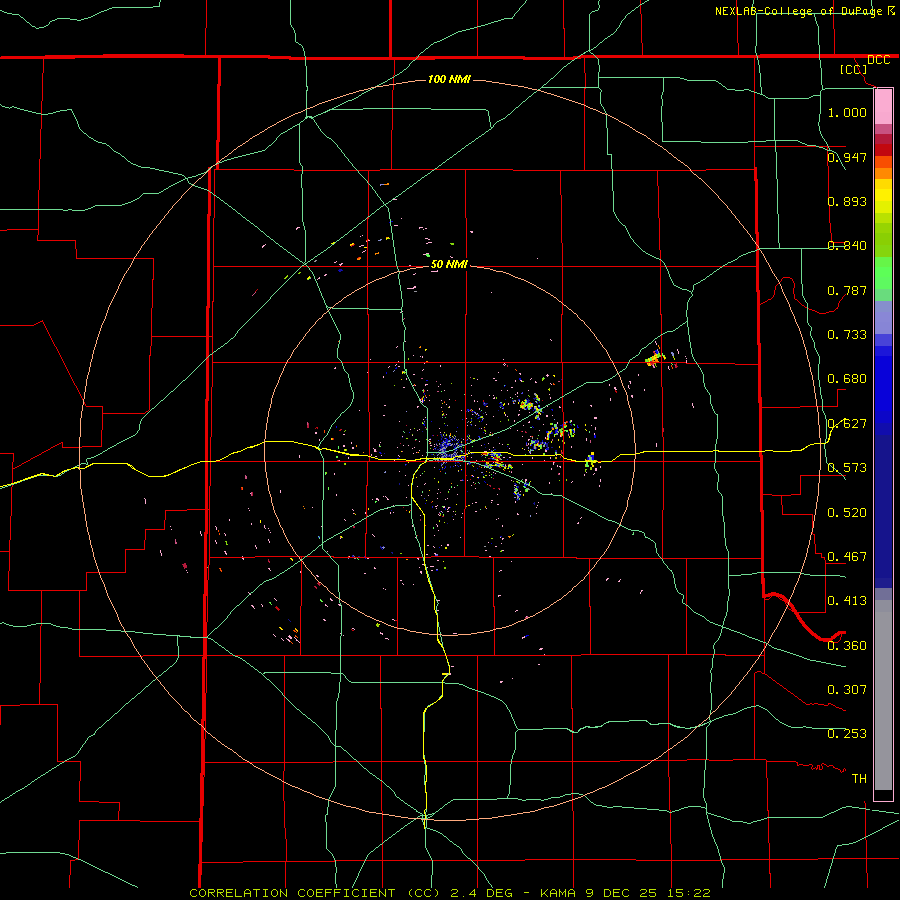Select the 0.733 scale value
This screenshot has height=900, width=900.
pyautogui.click(x=847, y=334)
